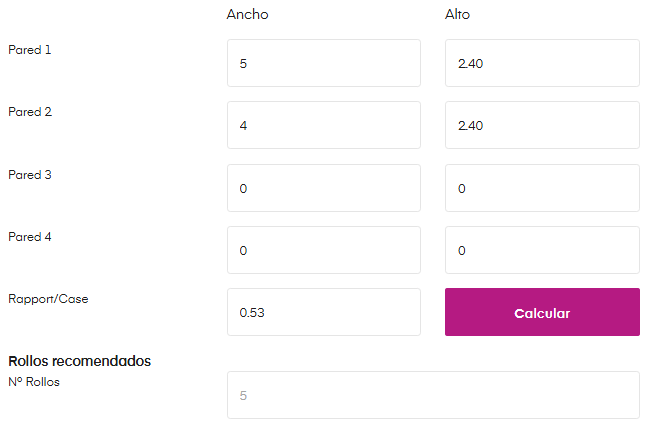Click the Rollos recomendados heading
The image size is (652, 428).
pos(79,361)
